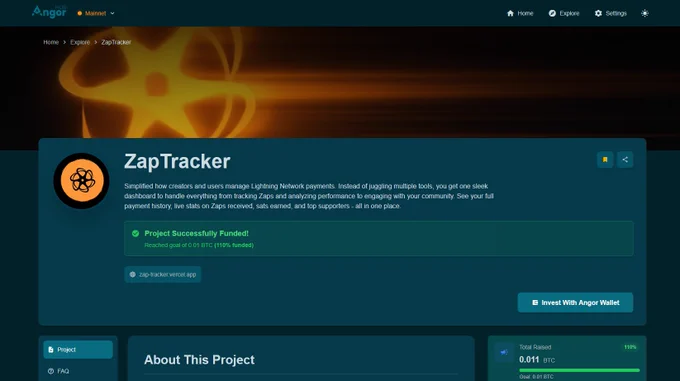Click ZapTracker breadcrumb item
The width and height of the screenshot is (680, 381).
coord(116,42)
